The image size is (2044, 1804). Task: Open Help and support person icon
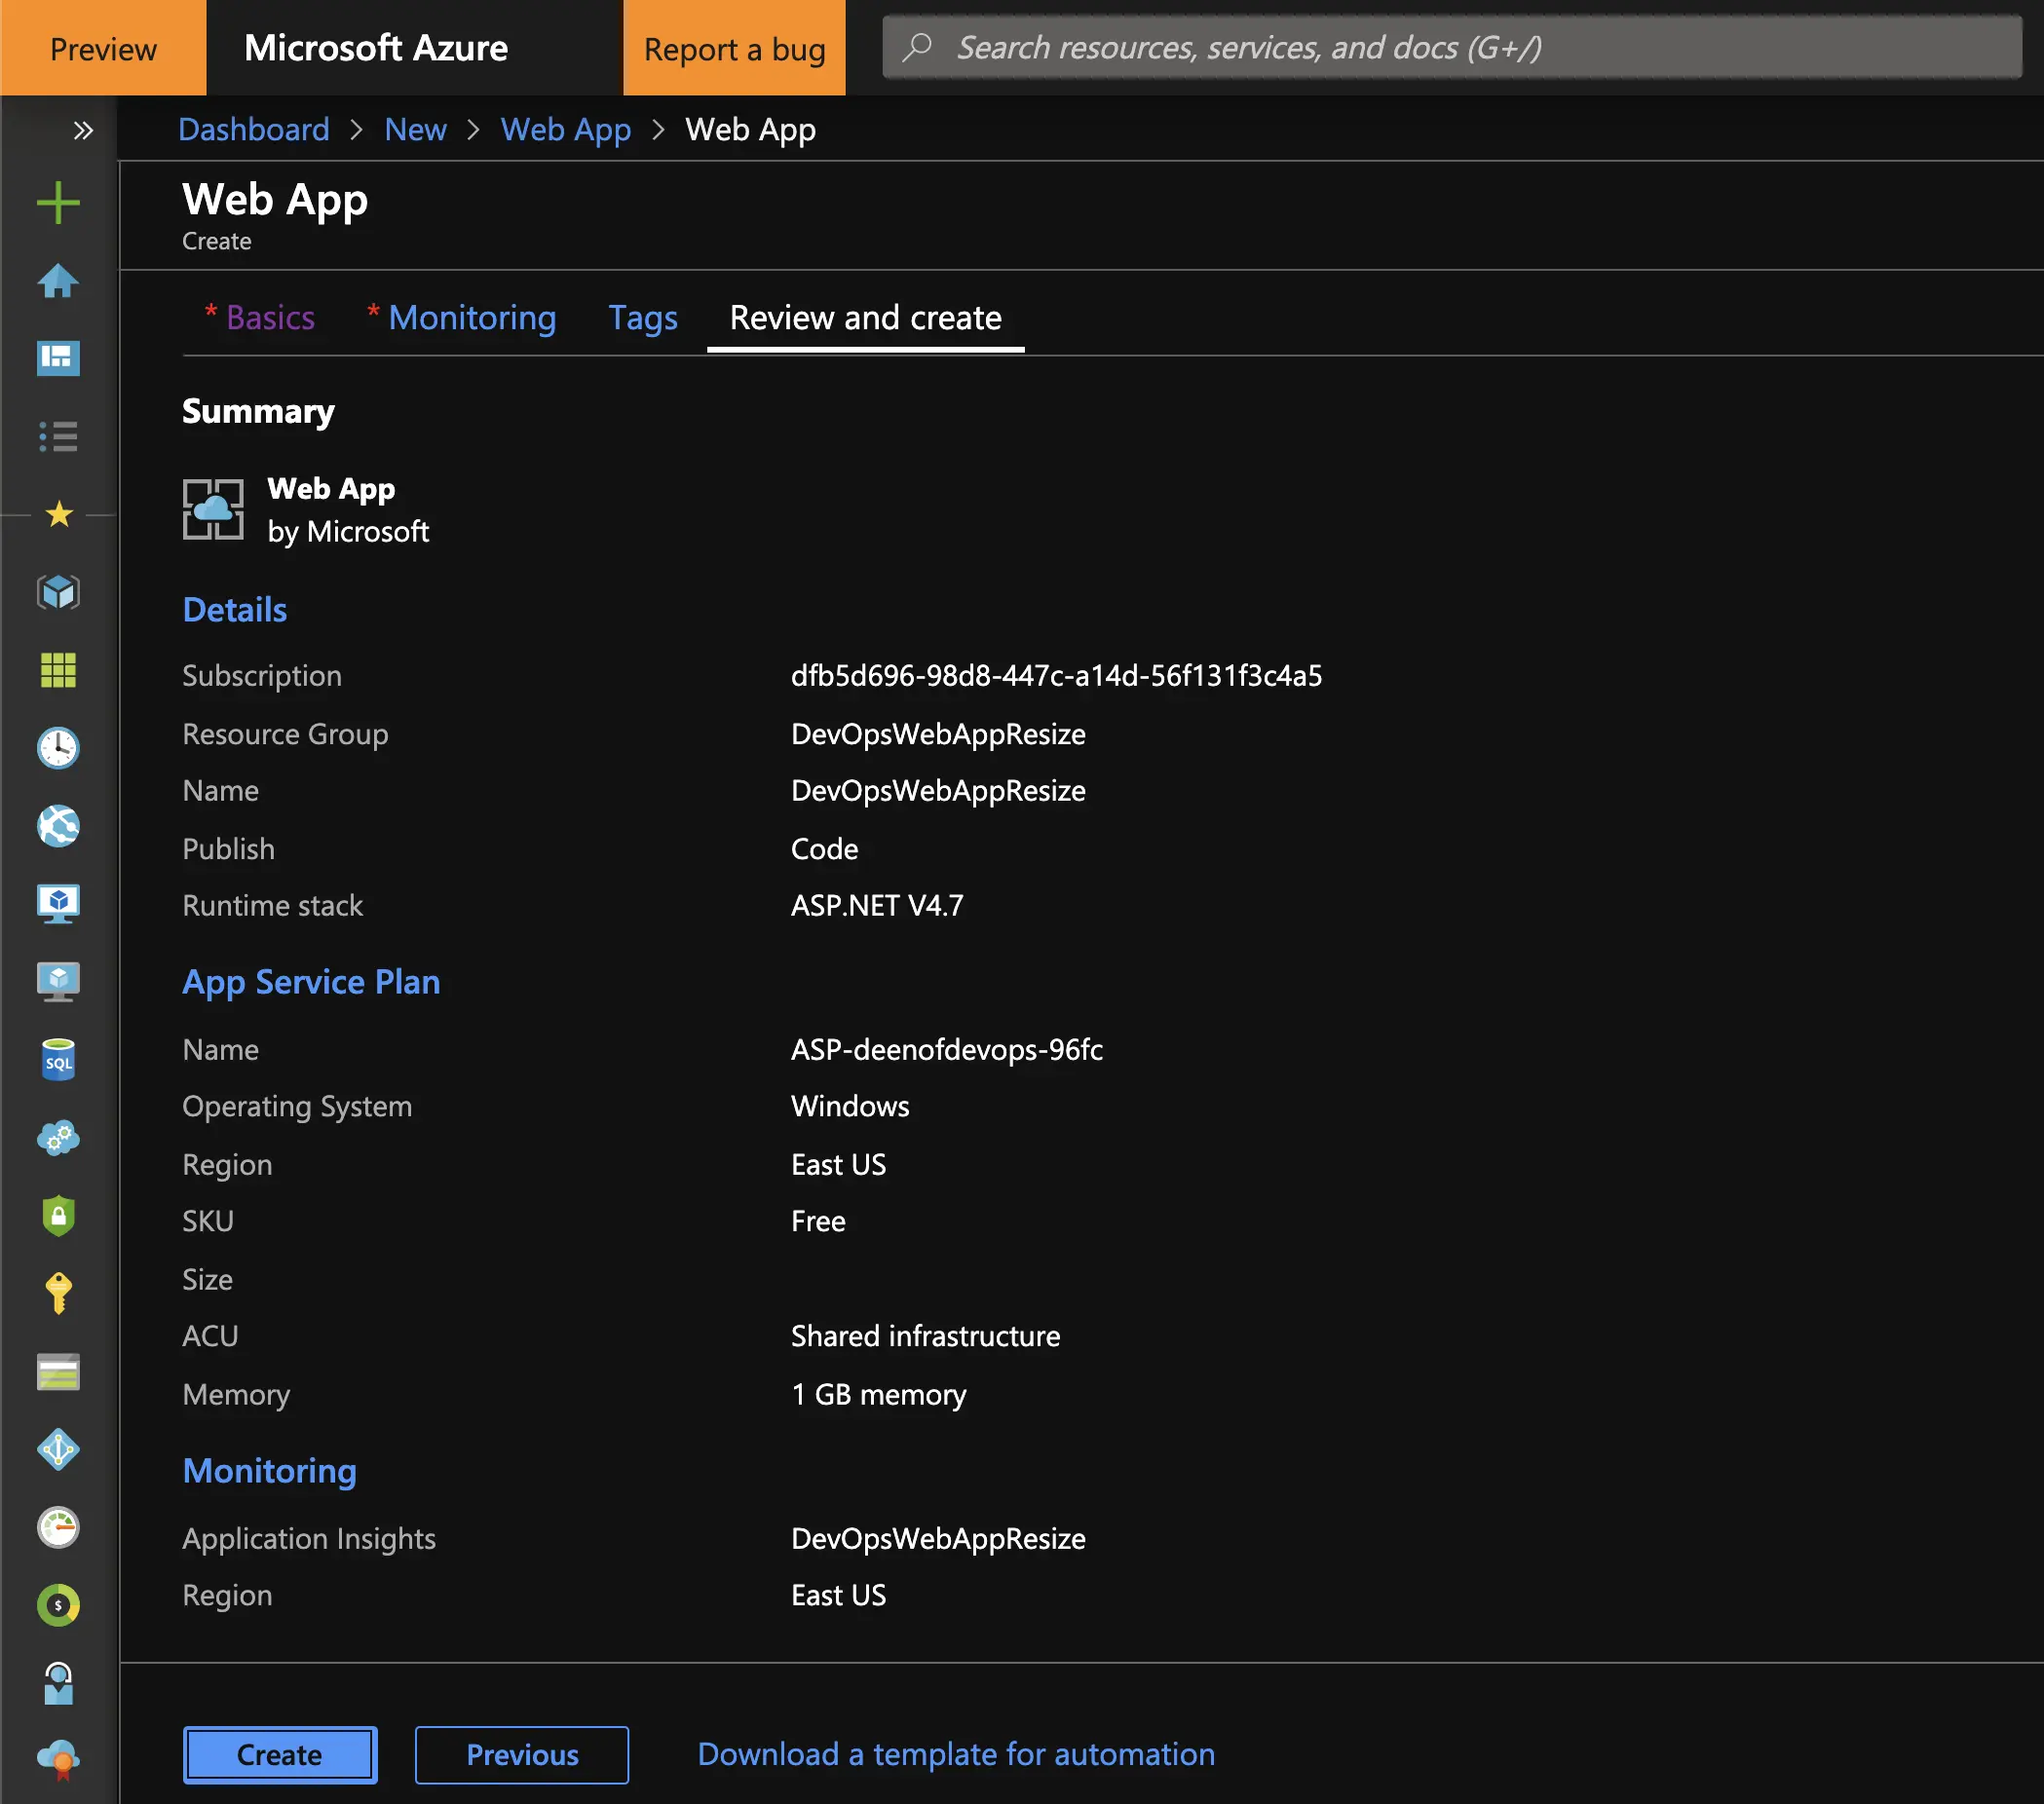tap(58, 1684)
